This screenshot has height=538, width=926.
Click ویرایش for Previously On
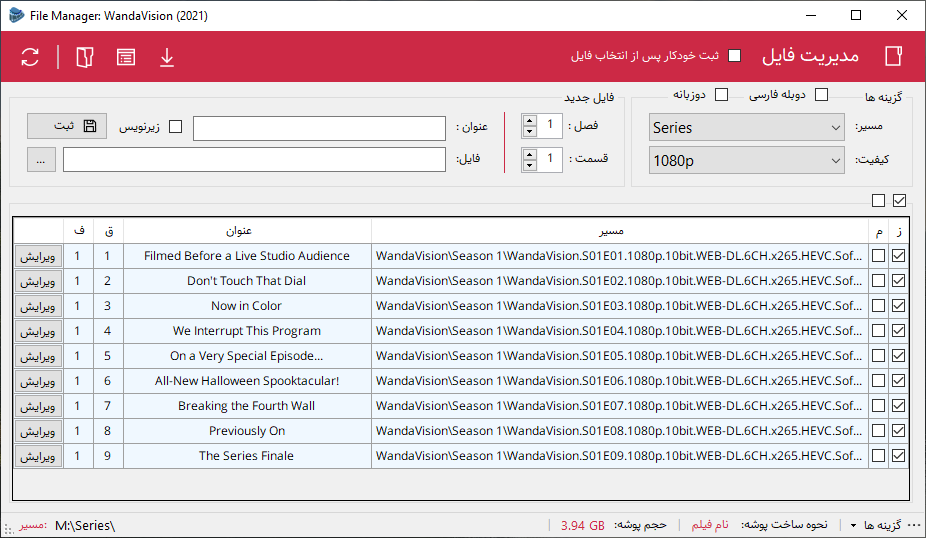38,432
